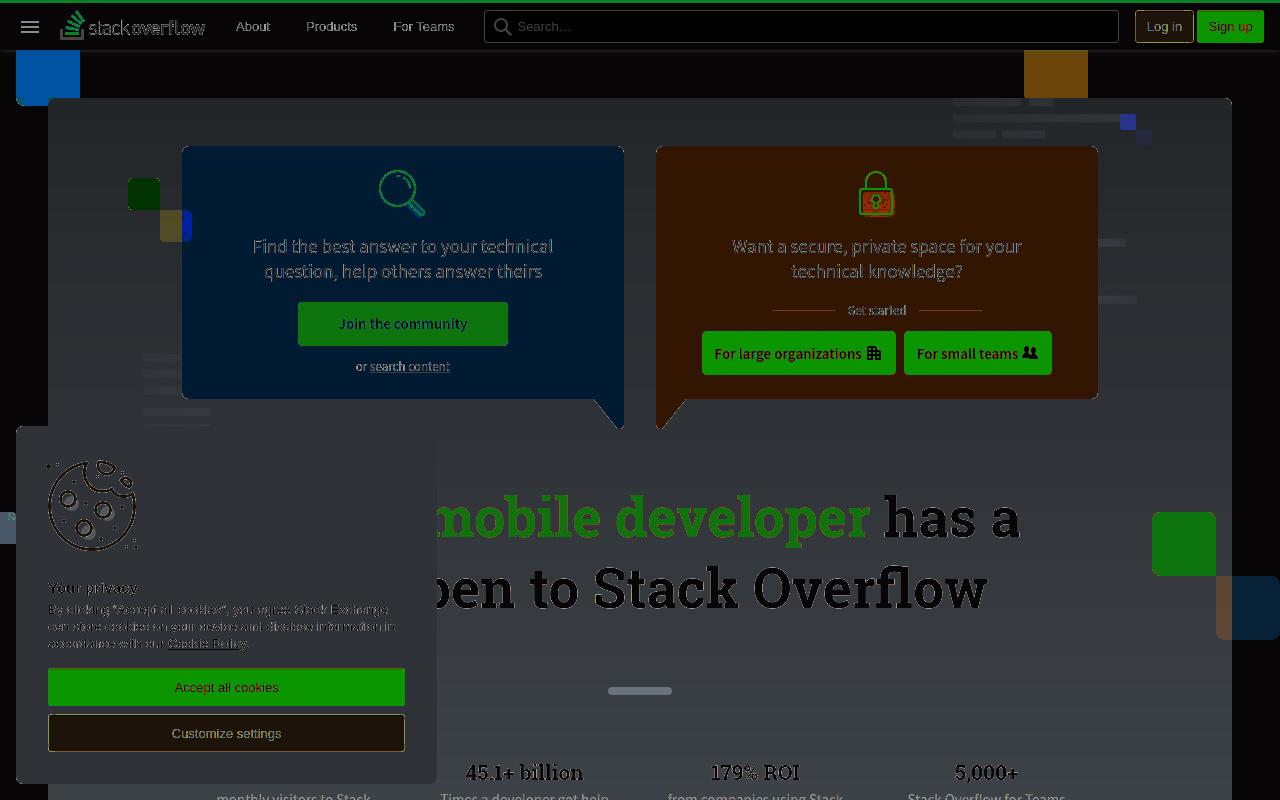Click For small teams button

coord(978,353)
